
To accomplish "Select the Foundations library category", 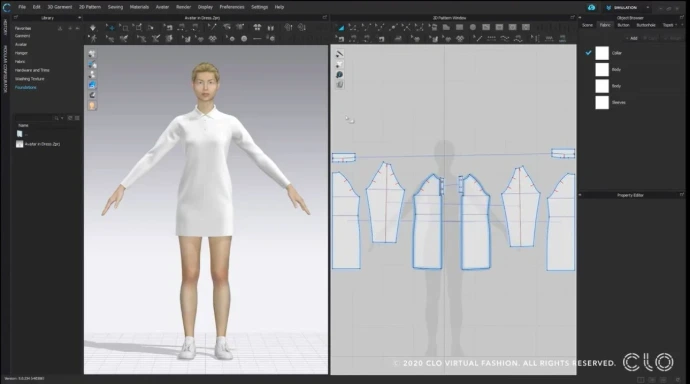I will [x=26, y=88].
